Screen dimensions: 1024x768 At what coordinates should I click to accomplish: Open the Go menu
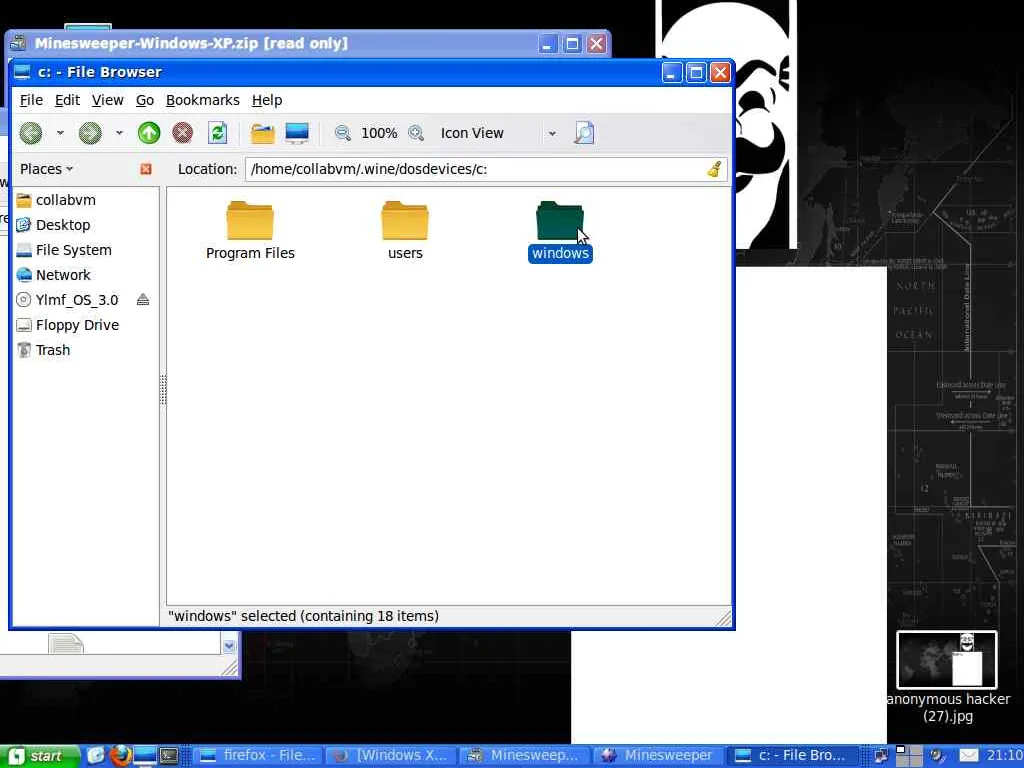(145, 100)
